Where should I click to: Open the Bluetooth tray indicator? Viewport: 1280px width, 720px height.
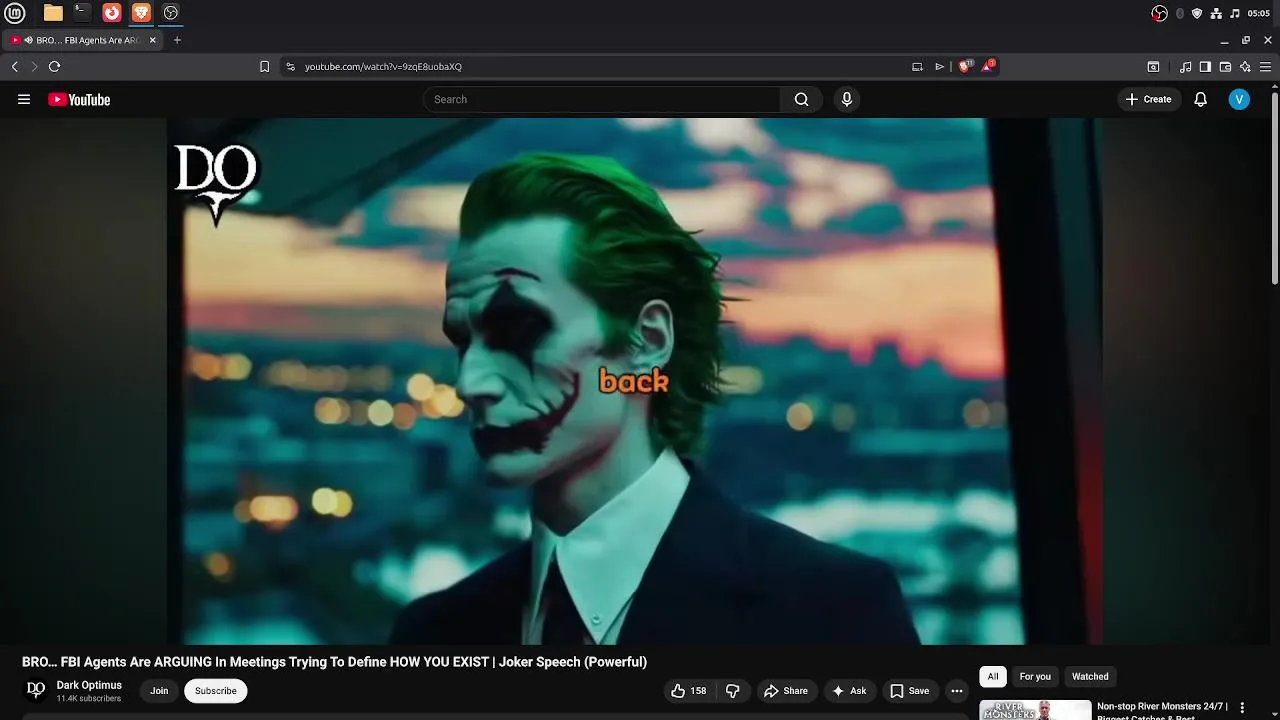click(x=1180, y=13)
